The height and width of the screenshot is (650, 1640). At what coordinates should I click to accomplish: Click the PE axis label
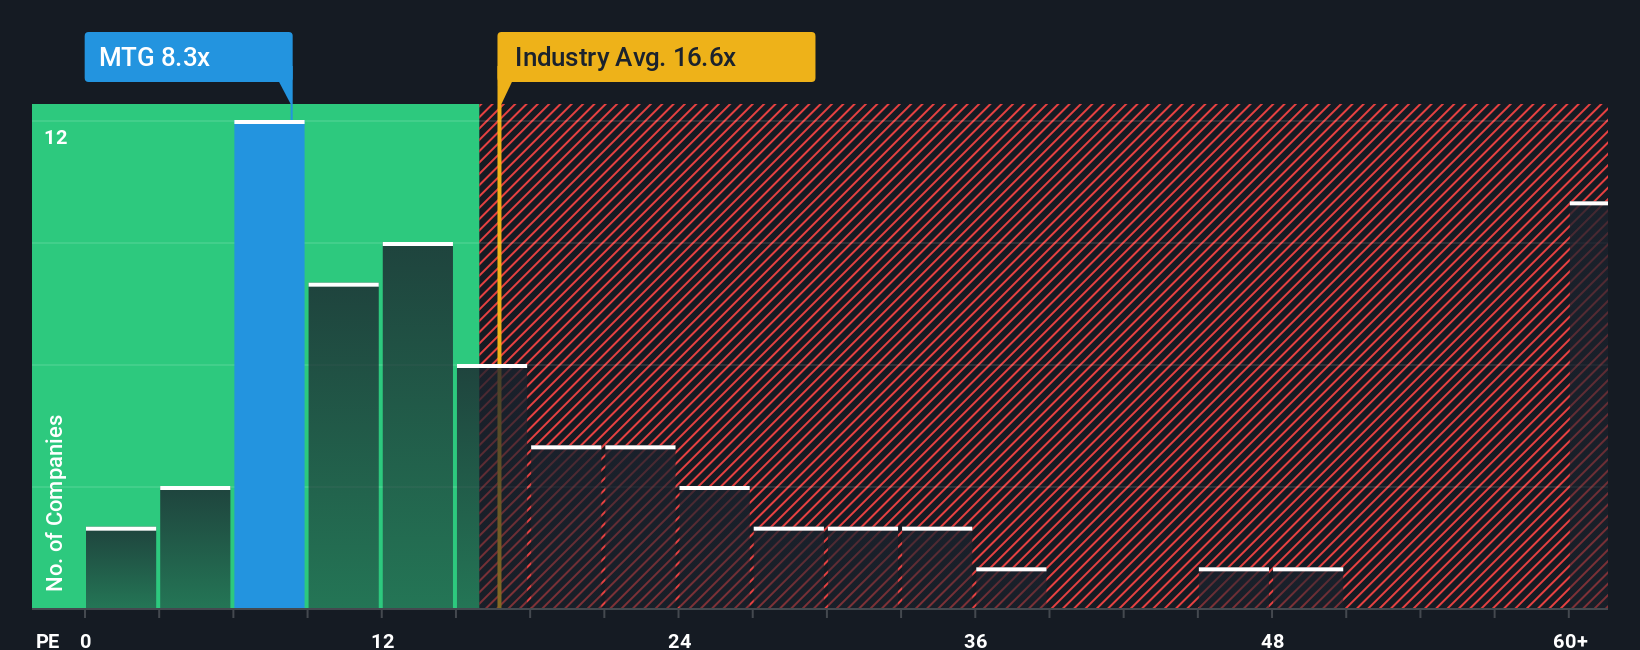pyautogui.click(x=47, y=640)
